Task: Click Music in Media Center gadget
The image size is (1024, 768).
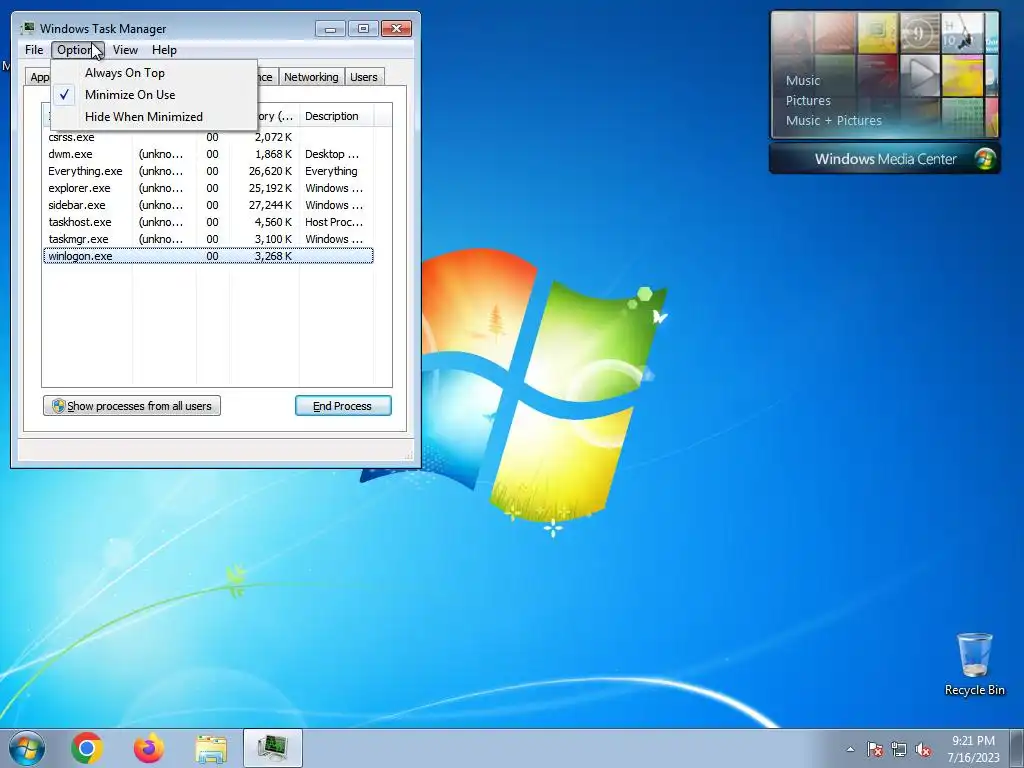Action: pos(803,80)
